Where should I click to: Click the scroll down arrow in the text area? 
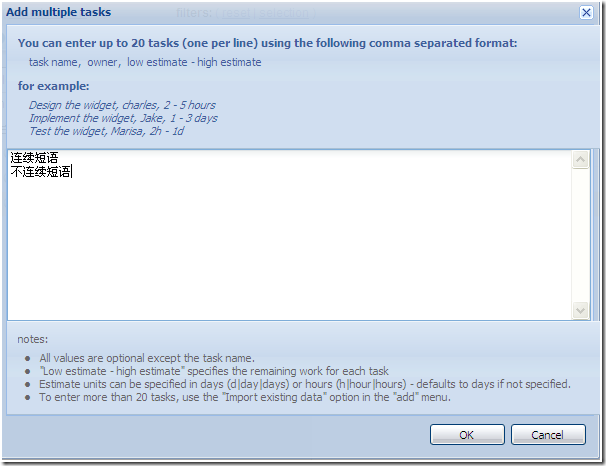click(580, 310)
